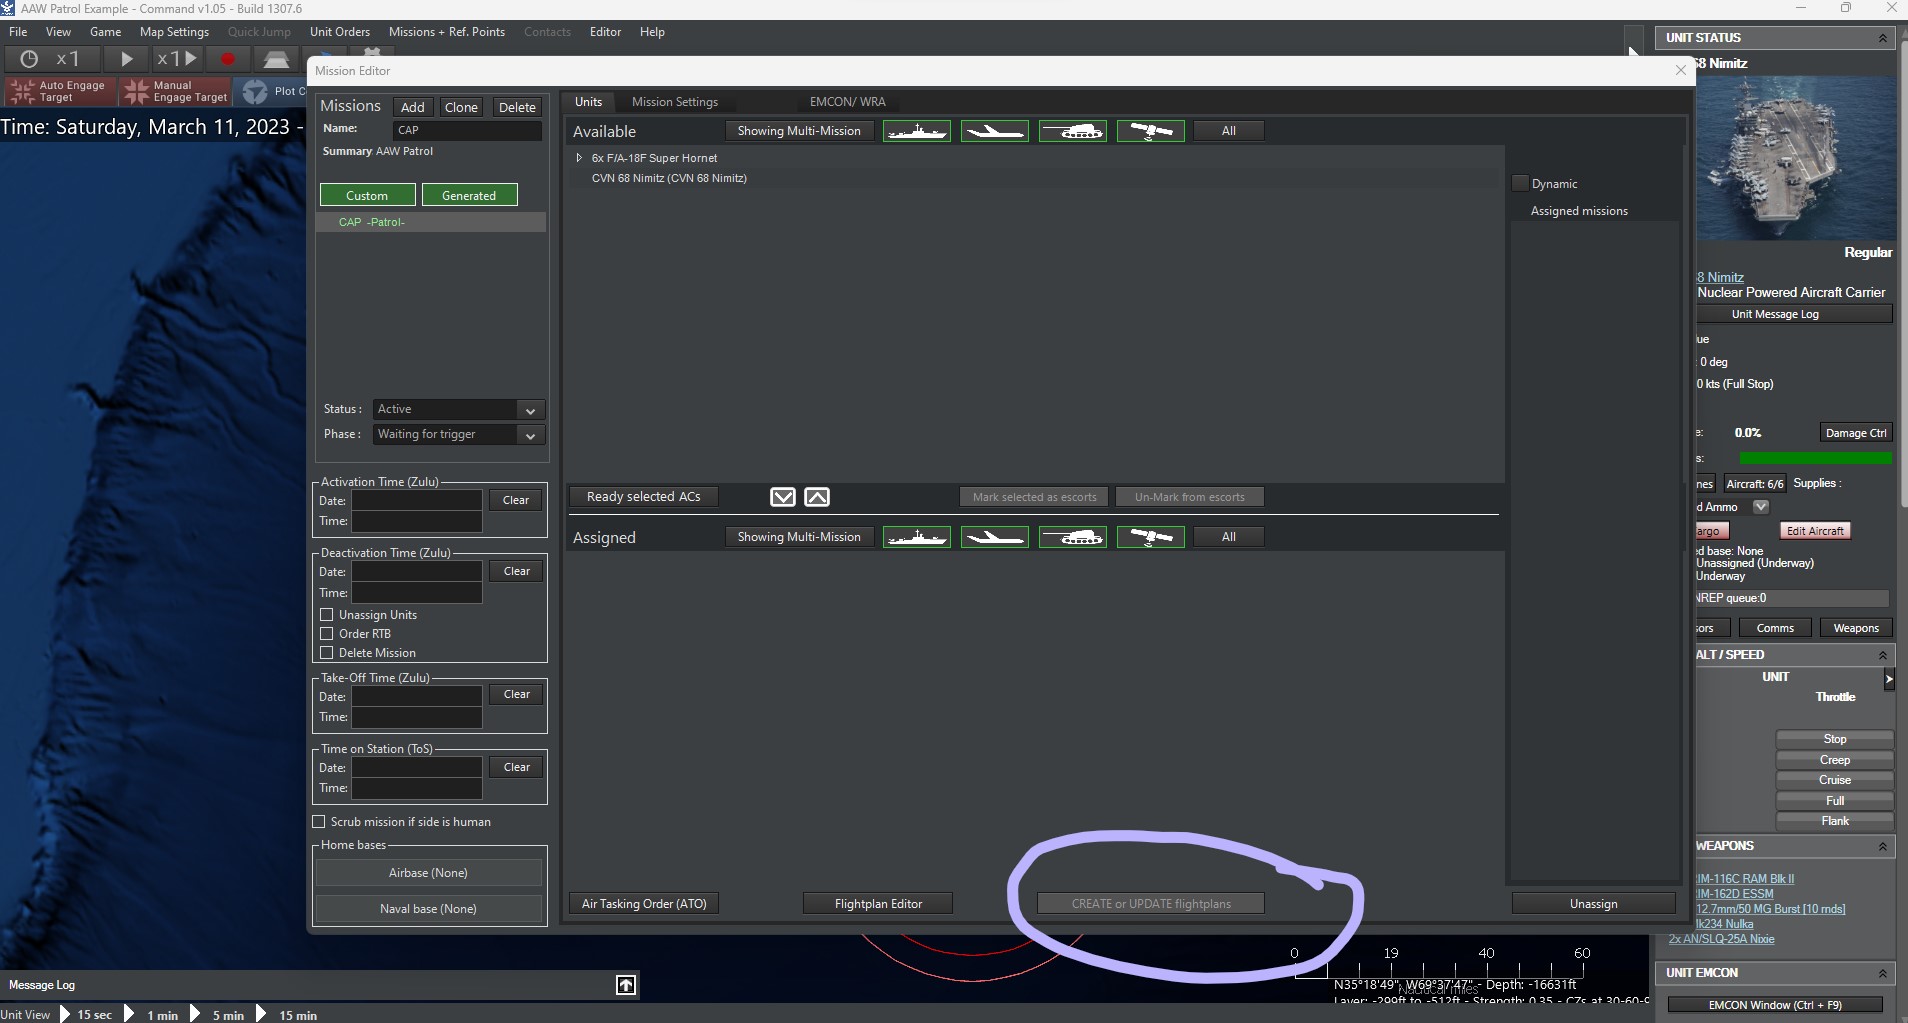Click the Plot Course compass icon
Viewport: 1908px width, 1023px height.
point(256,92)
